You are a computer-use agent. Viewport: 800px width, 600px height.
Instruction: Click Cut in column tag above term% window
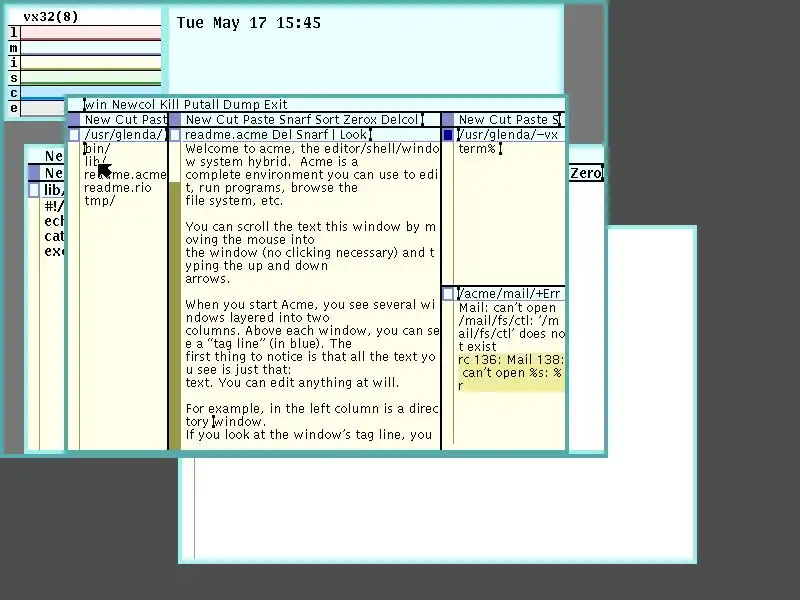click(x=501, y=120)
